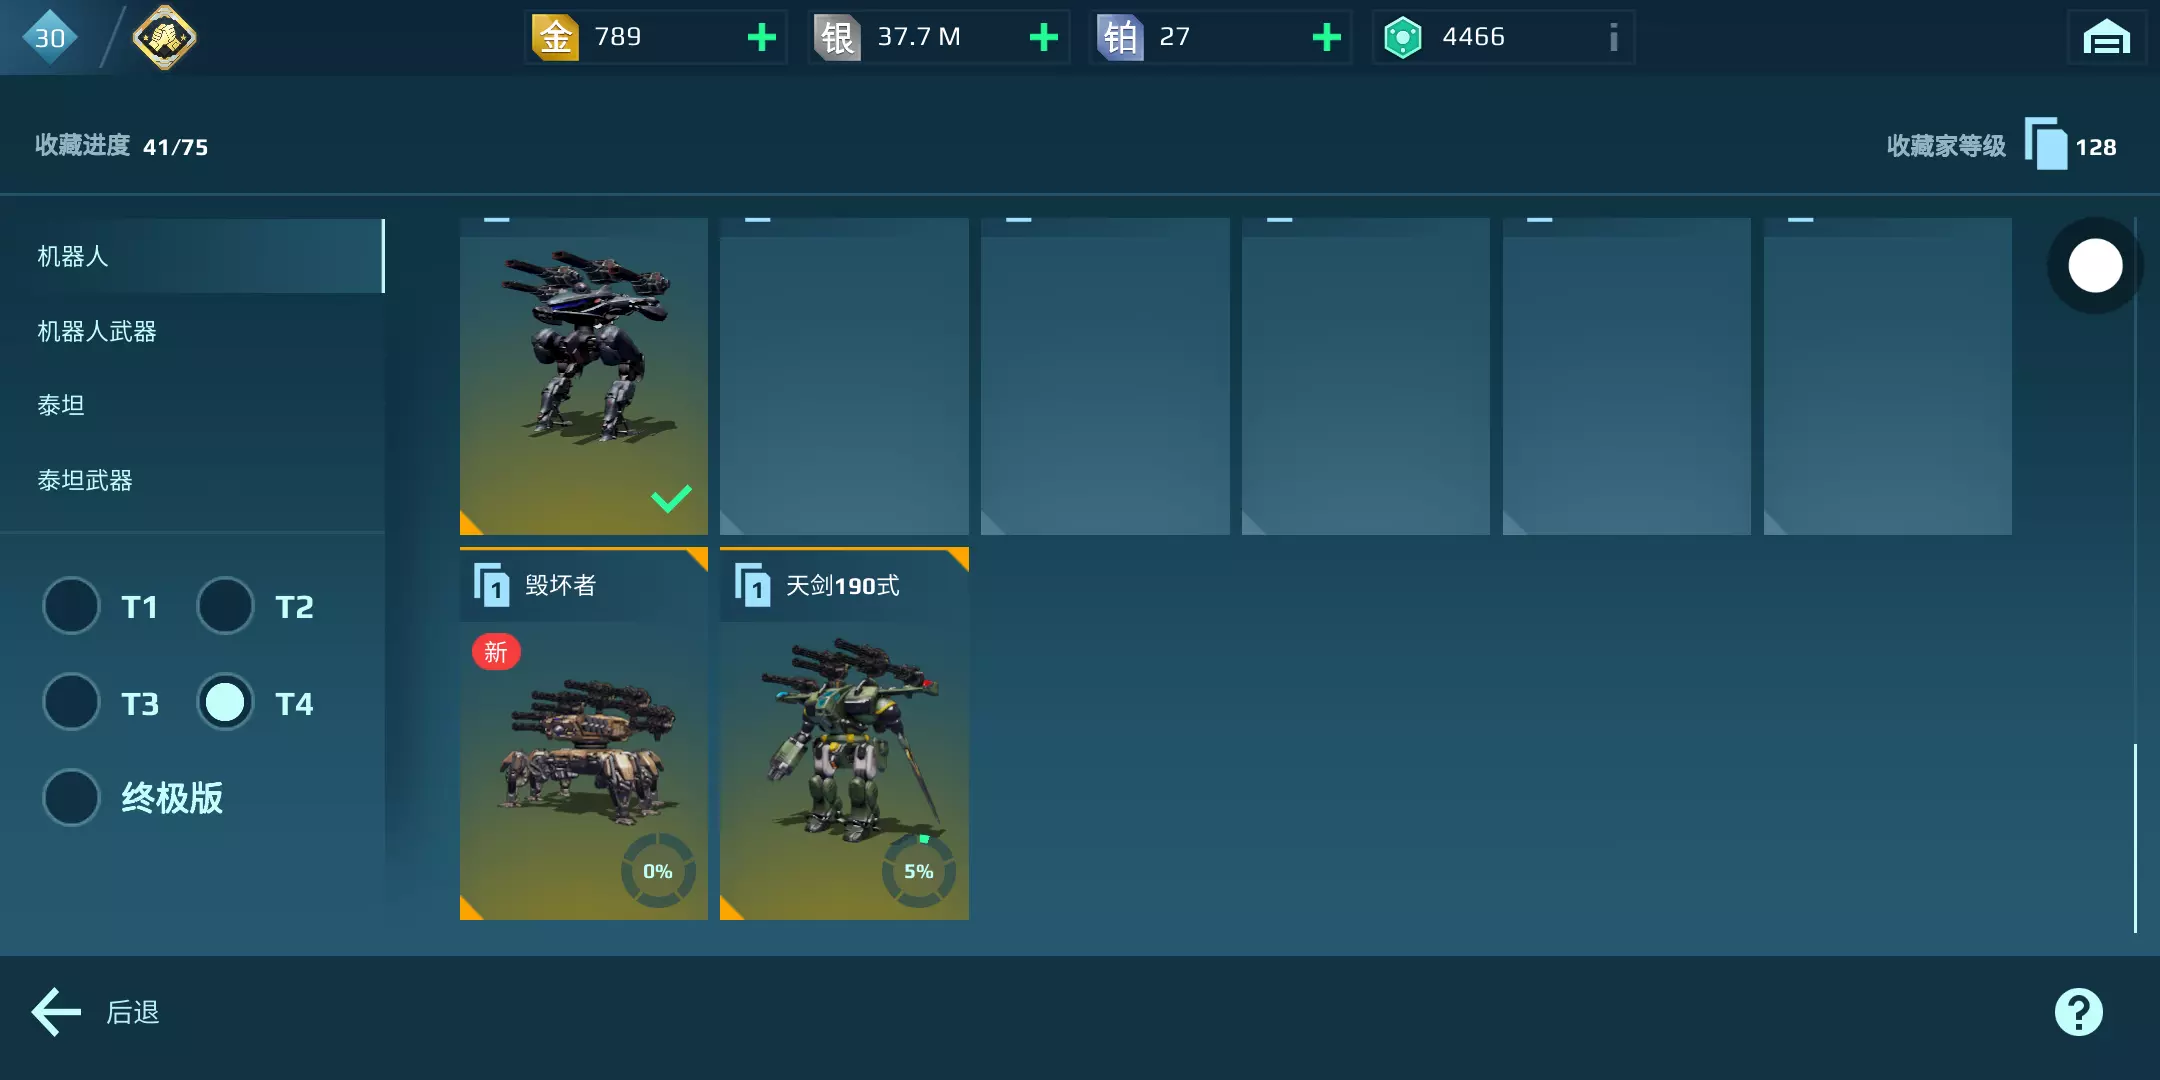Show info for 4466 currency

[1613, 37]
